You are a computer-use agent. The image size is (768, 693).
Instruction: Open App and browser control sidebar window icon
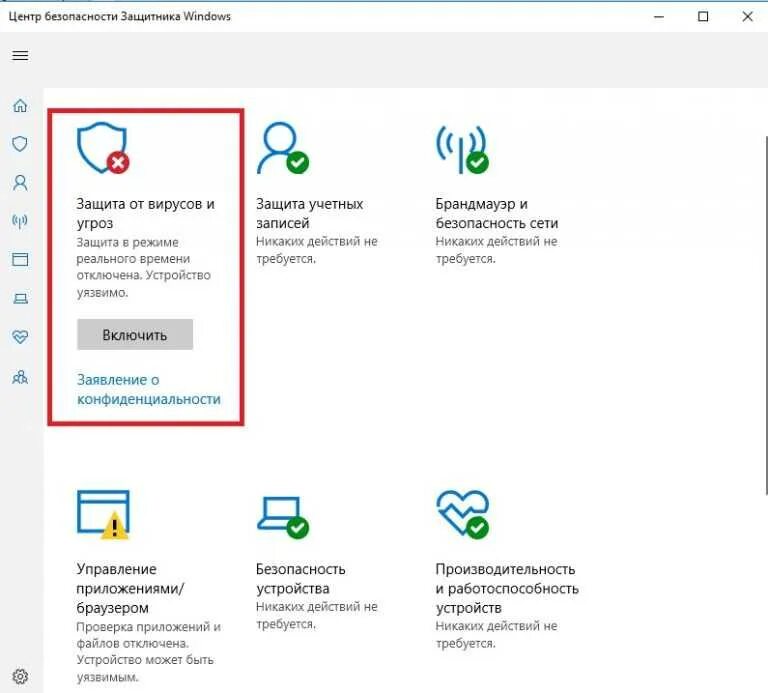click(20, 260)
